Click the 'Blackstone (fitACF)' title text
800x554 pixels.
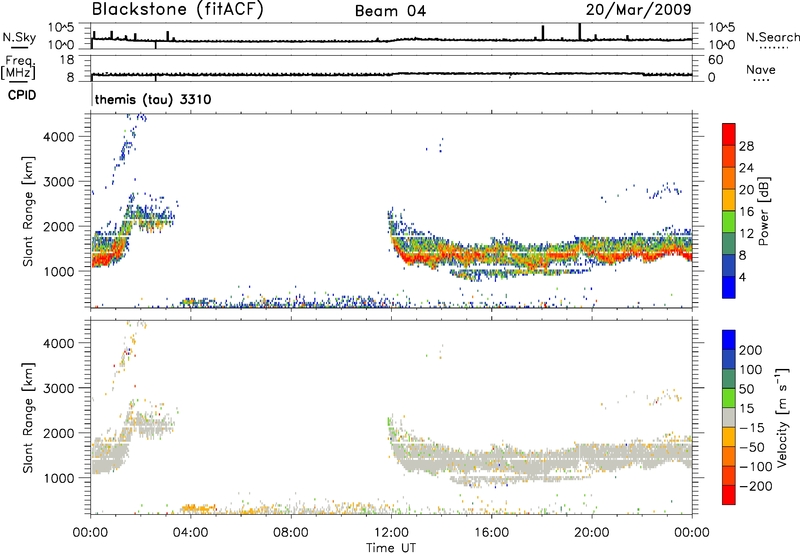[x=178, y=10]
